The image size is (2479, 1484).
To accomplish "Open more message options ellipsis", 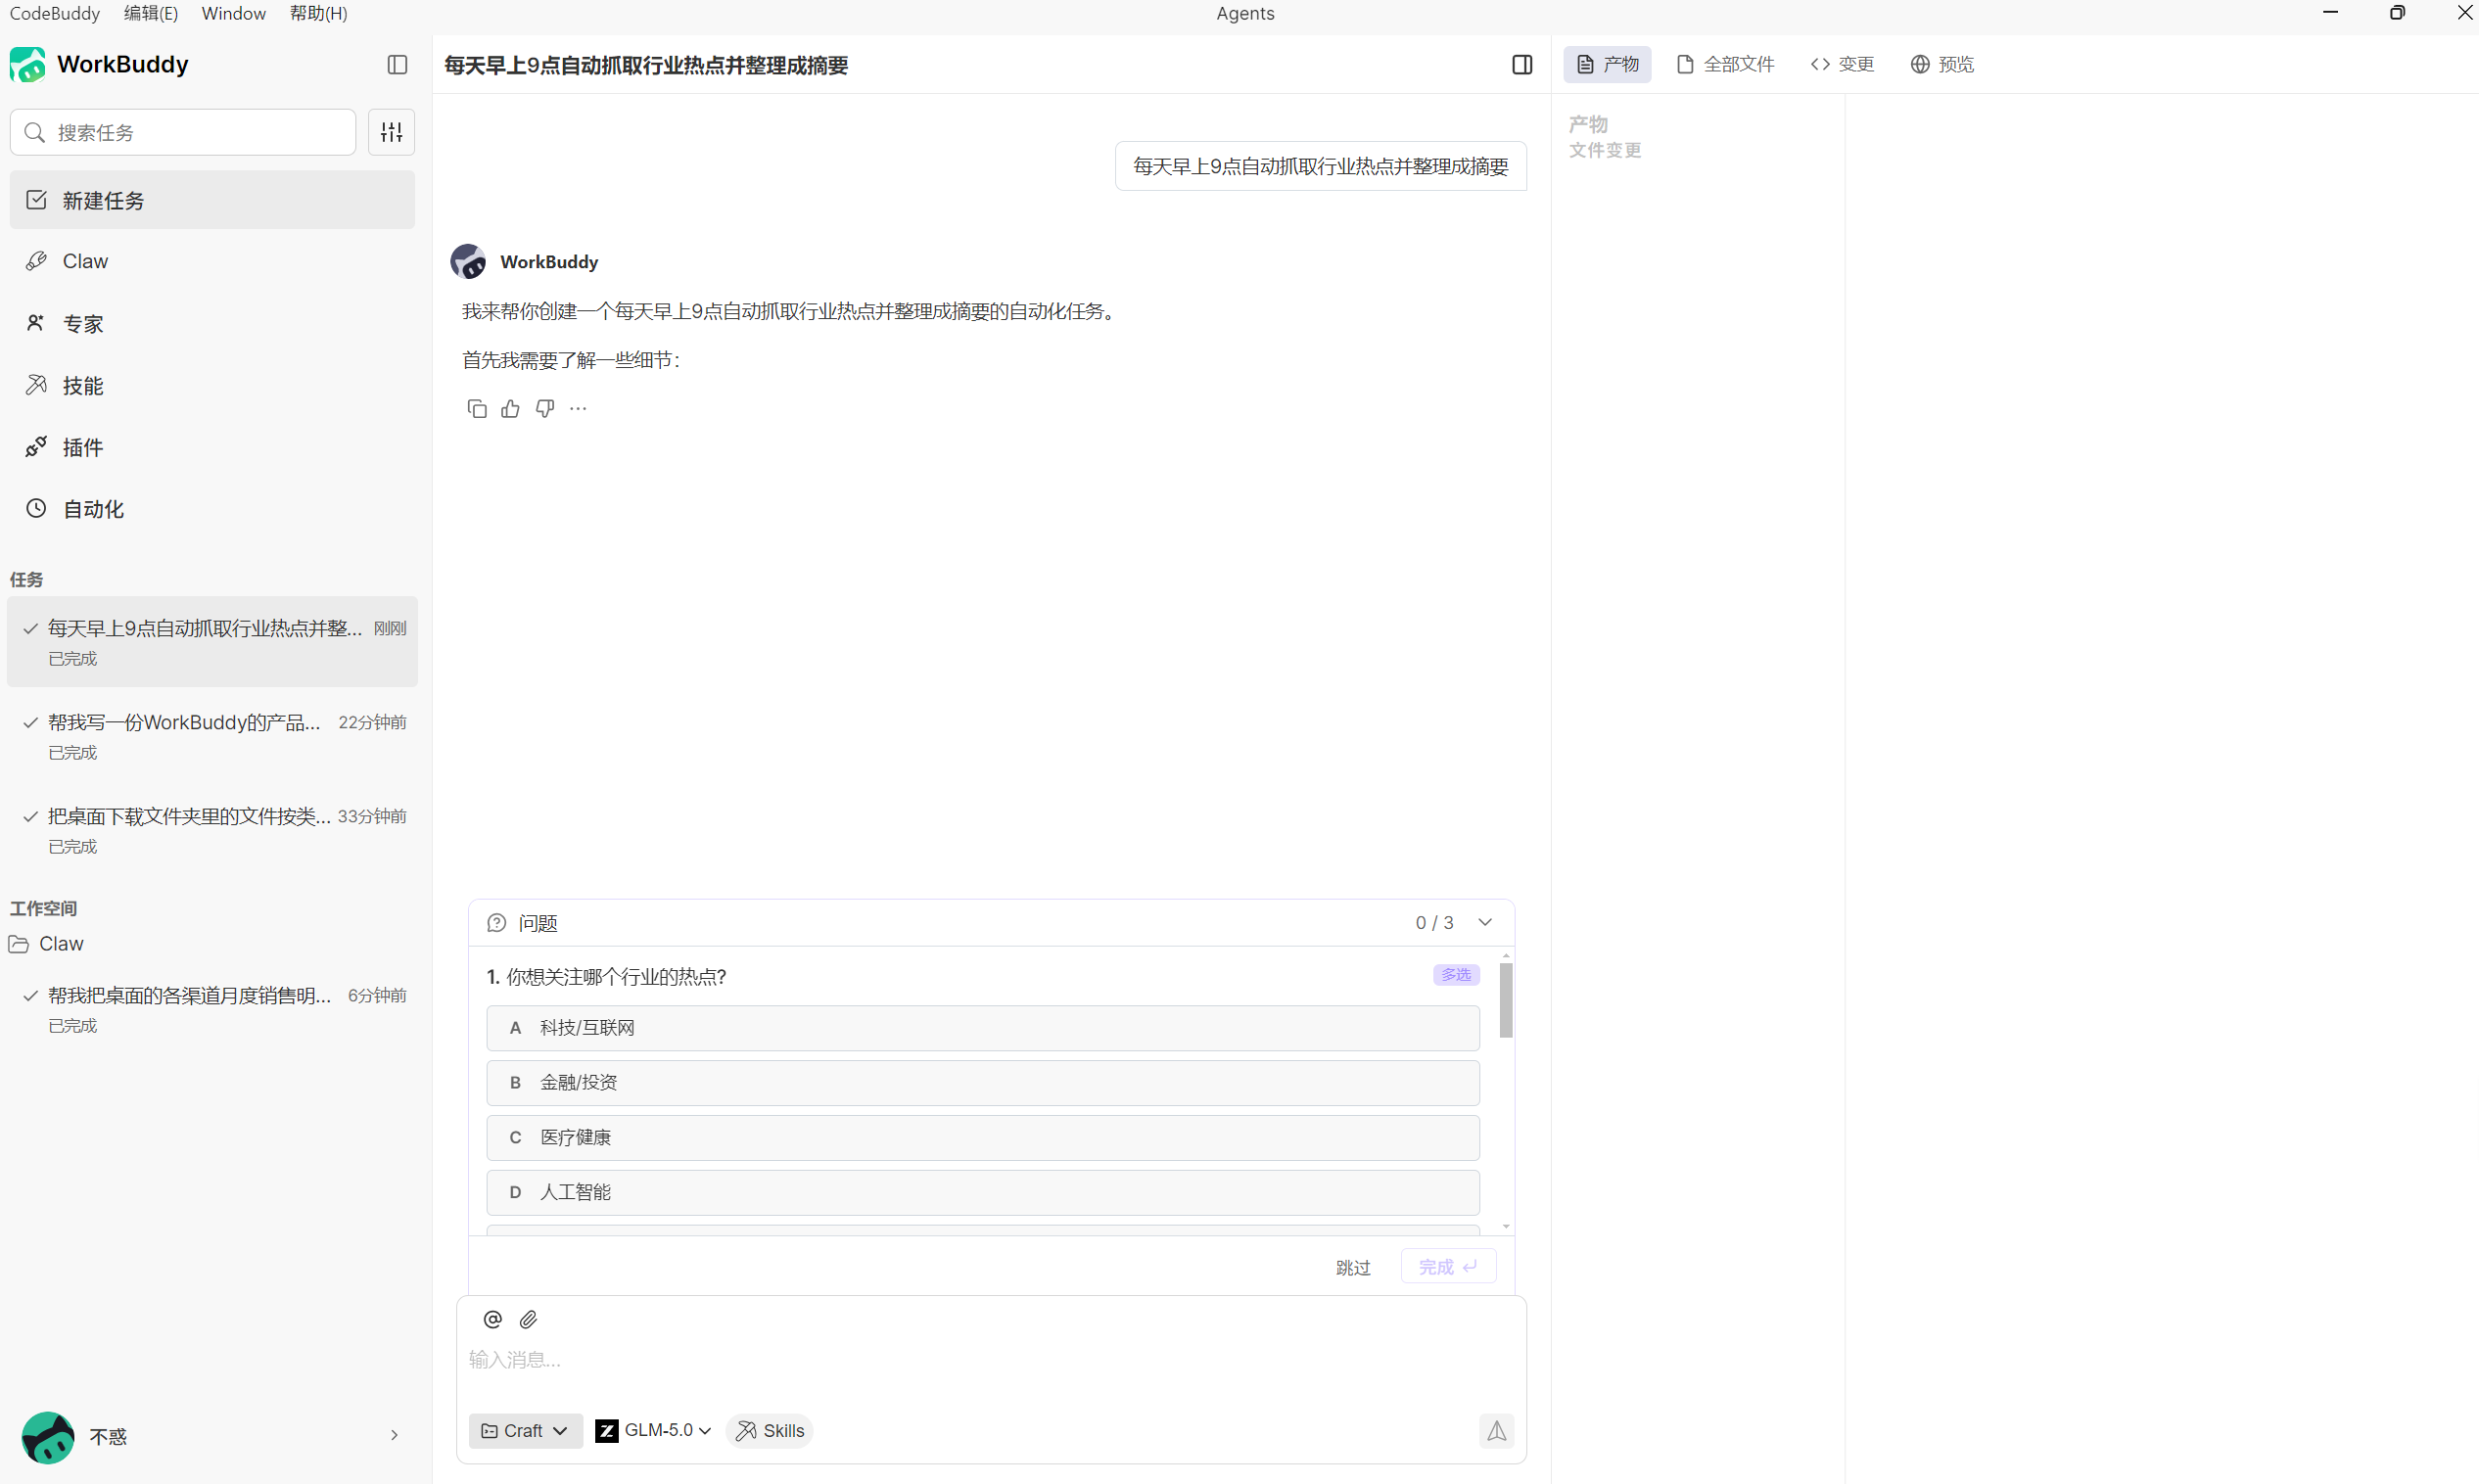I will click(x=578, y=408).
